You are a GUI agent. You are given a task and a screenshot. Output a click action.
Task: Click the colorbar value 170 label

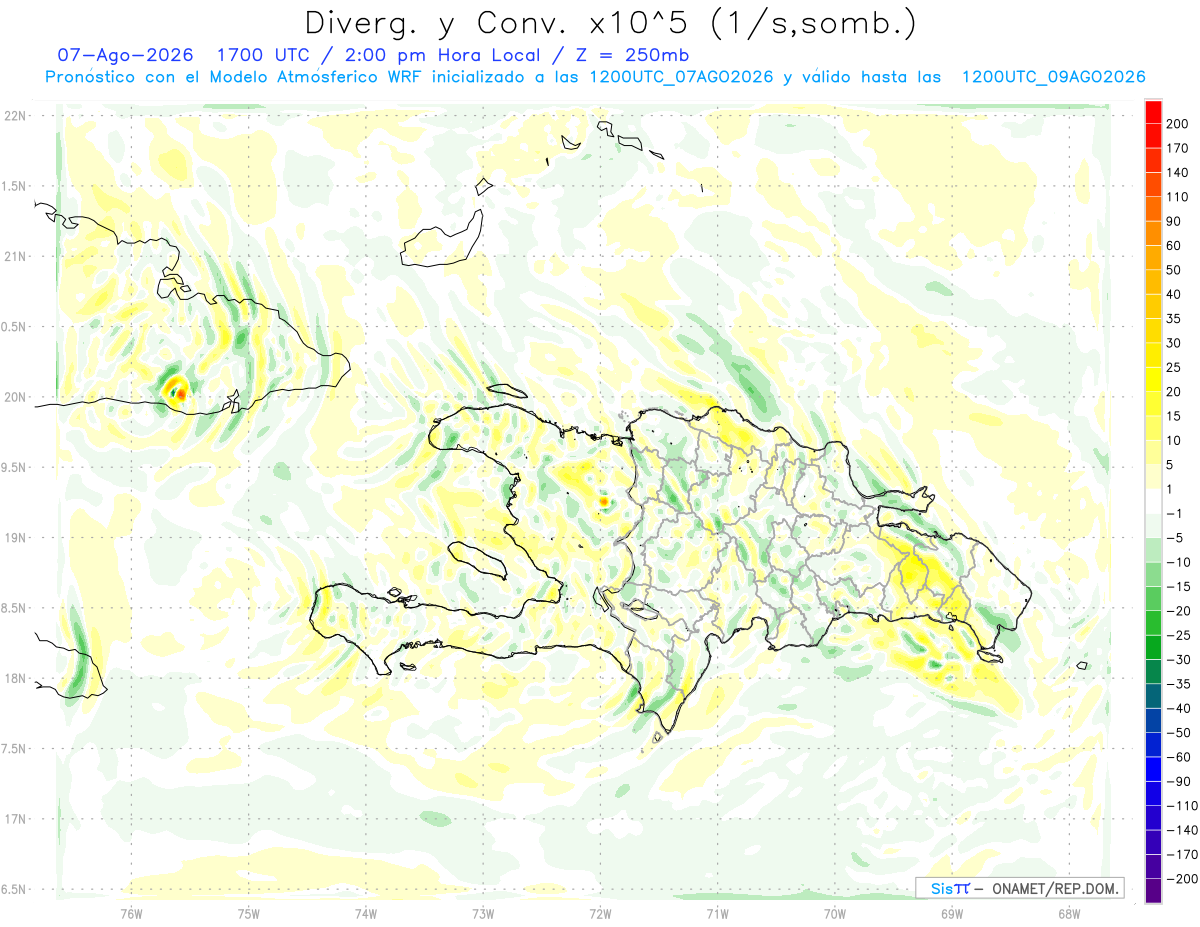pyautogui.click(x=1179, y=148)
